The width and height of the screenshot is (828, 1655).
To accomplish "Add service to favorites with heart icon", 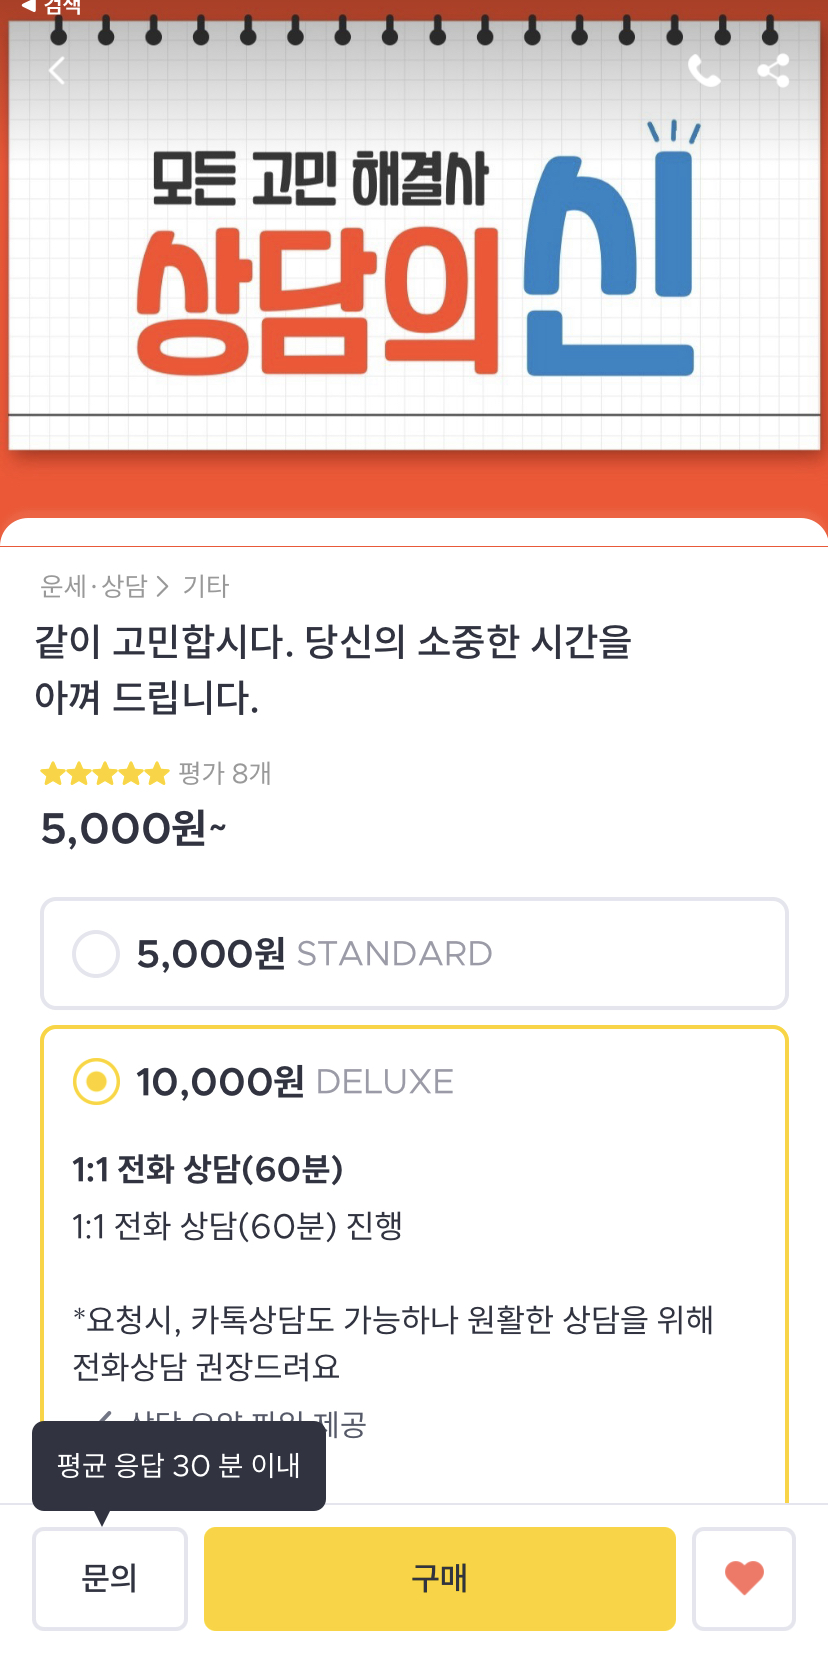I will pyautogui.click(x=744, y=1578).
